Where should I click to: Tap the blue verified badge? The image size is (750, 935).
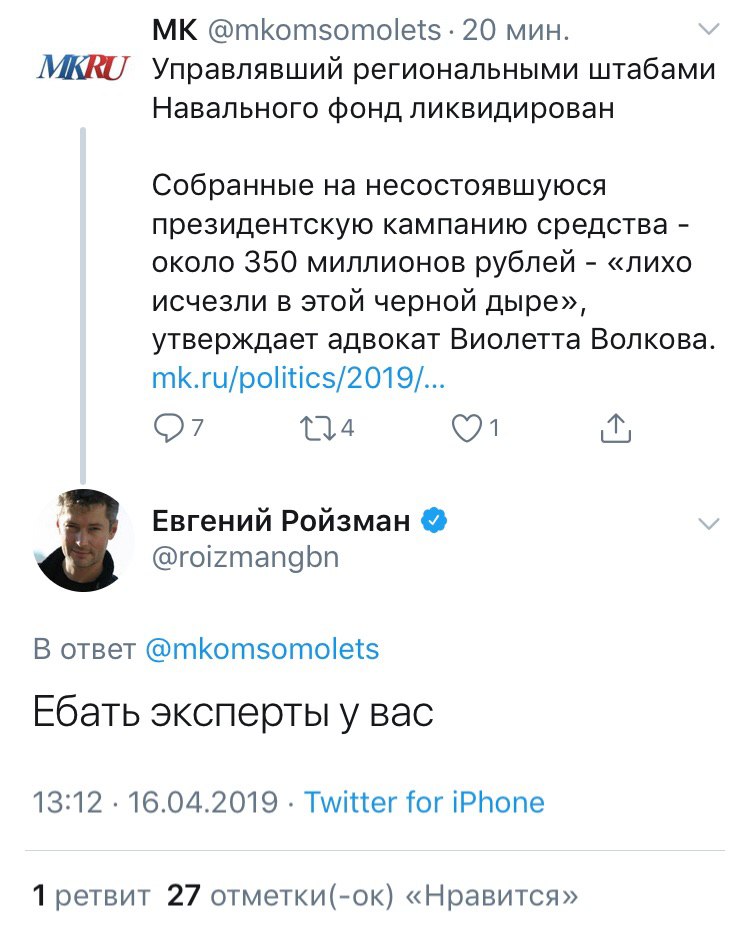pyautogui.click(x=433, y=520)
